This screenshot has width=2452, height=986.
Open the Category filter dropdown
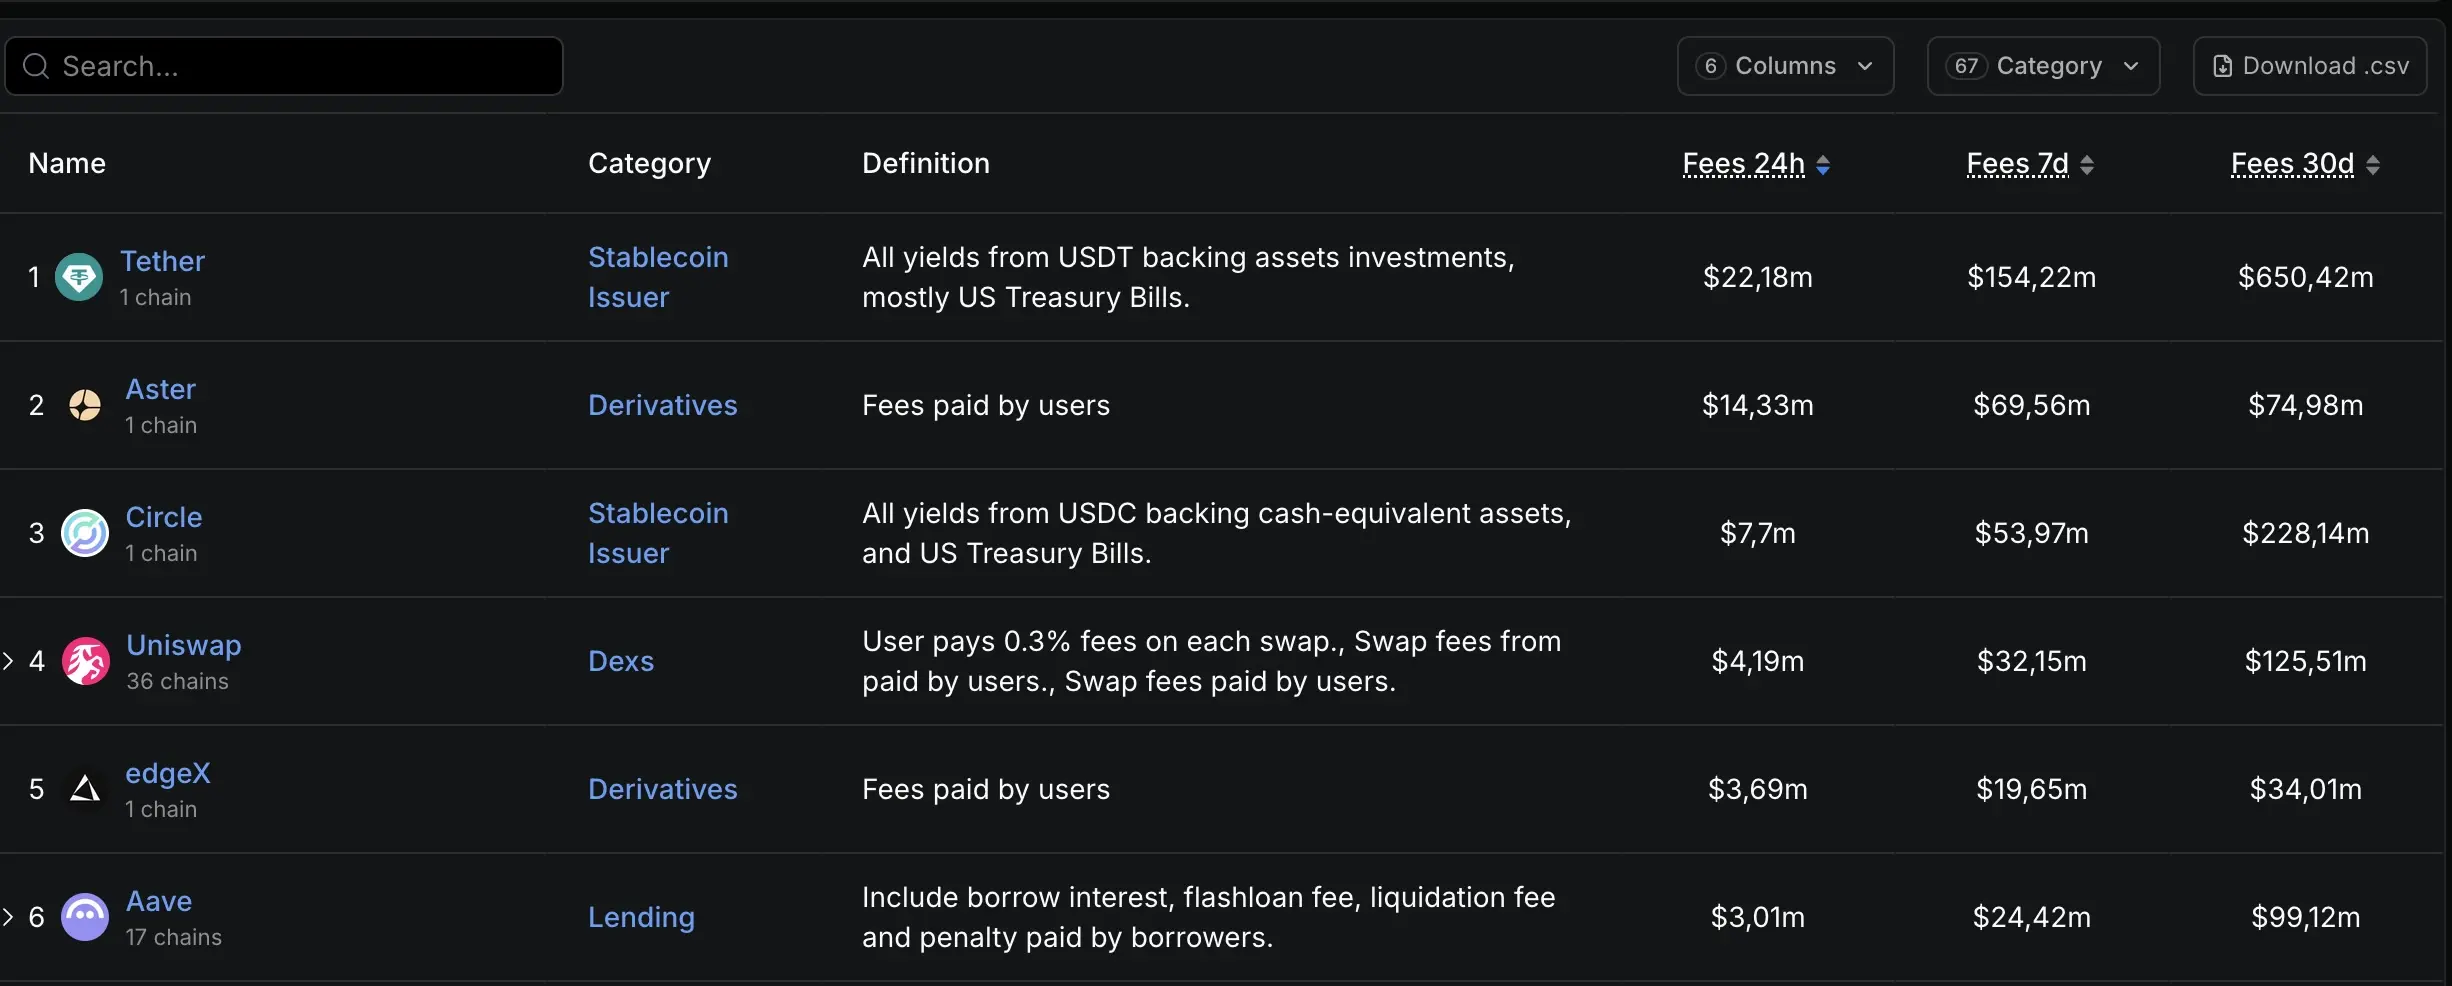point(2043,66)
